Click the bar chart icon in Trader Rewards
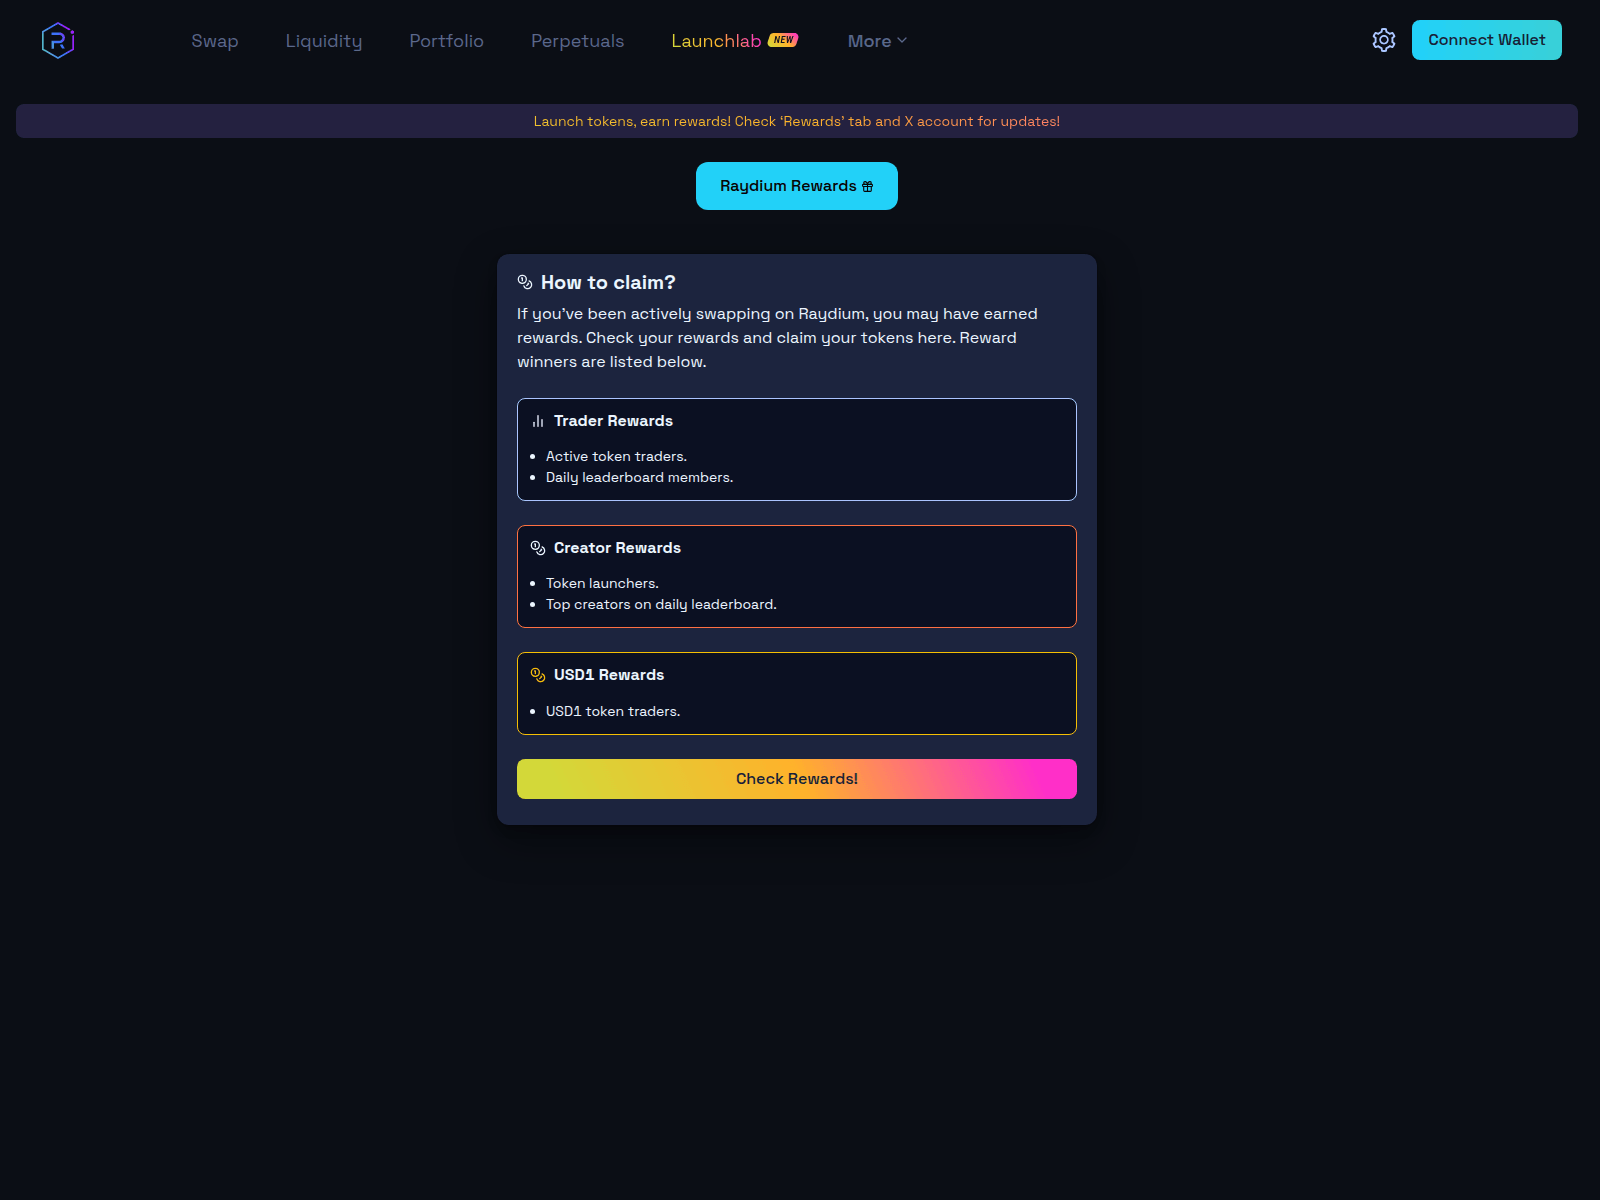Viewport: 1600px width, 1200px height. click(538, 421)
